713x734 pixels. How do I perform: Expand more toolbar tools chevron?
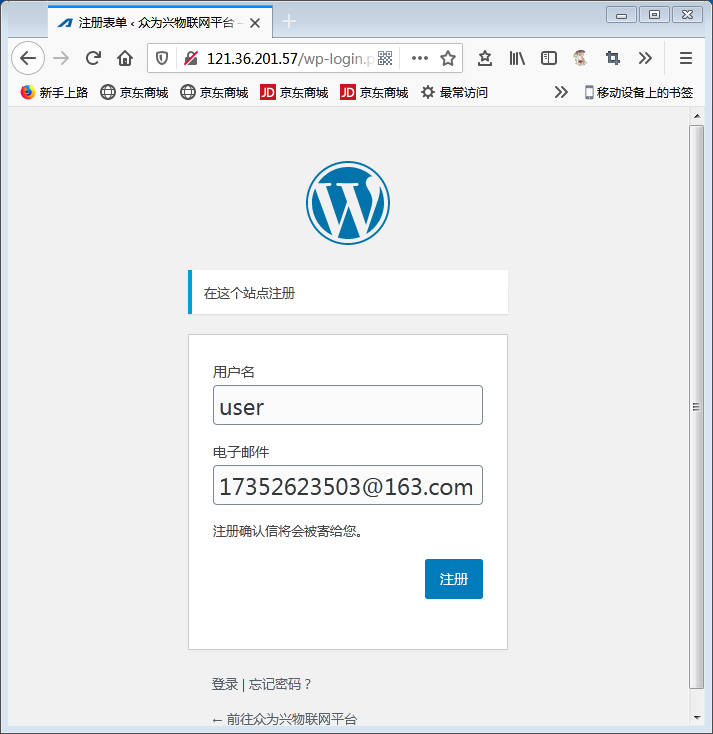coord(645,58)
